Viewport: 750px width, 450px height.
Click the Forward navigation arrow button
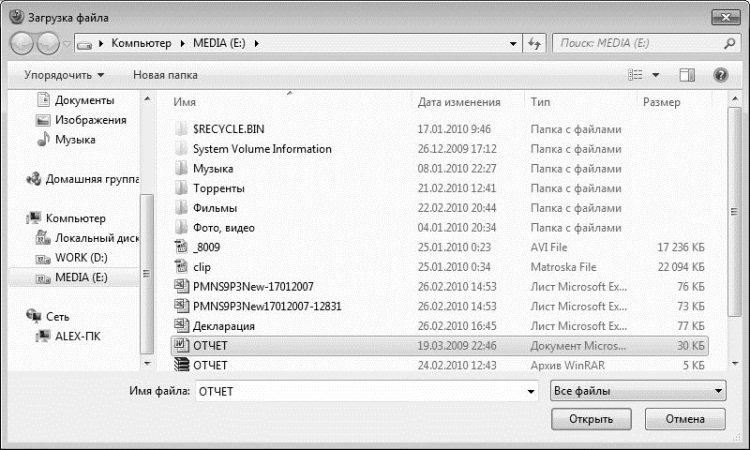48,44
